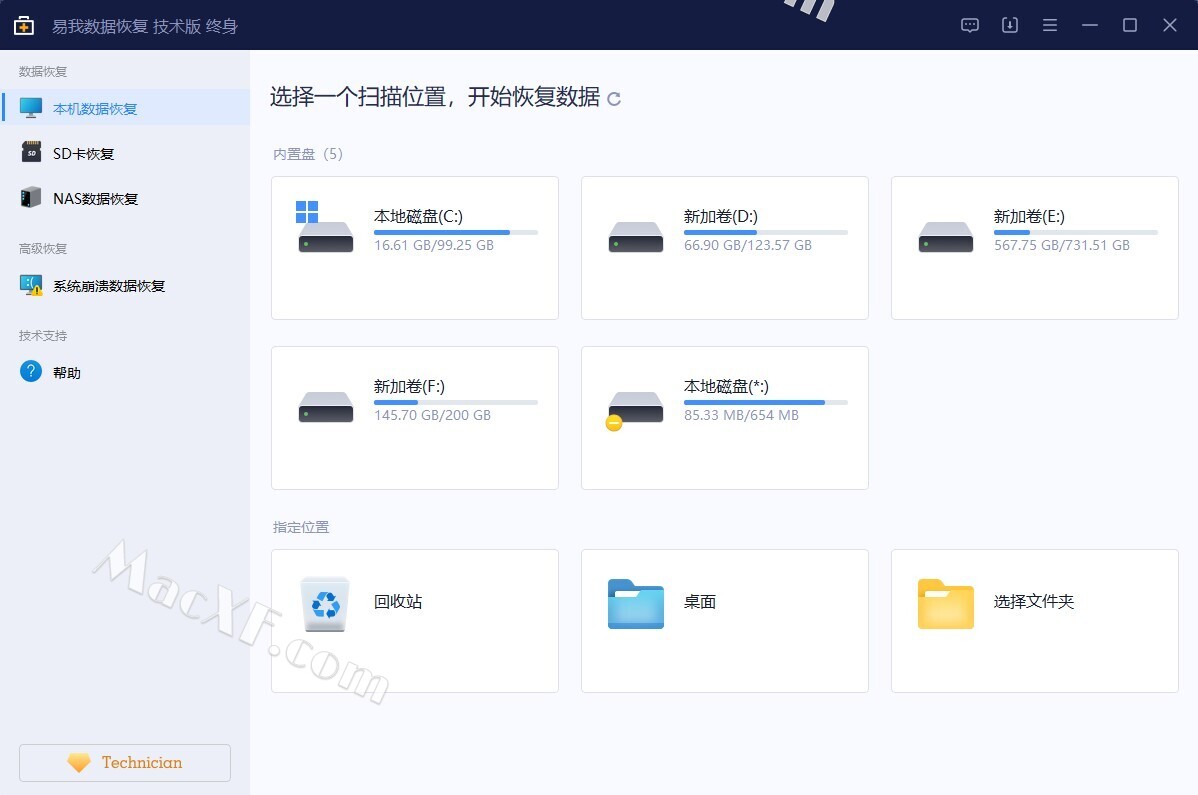Maximize the 易我数据恢复 window
Viewport: 1198px width, 795px height.
1129,25
